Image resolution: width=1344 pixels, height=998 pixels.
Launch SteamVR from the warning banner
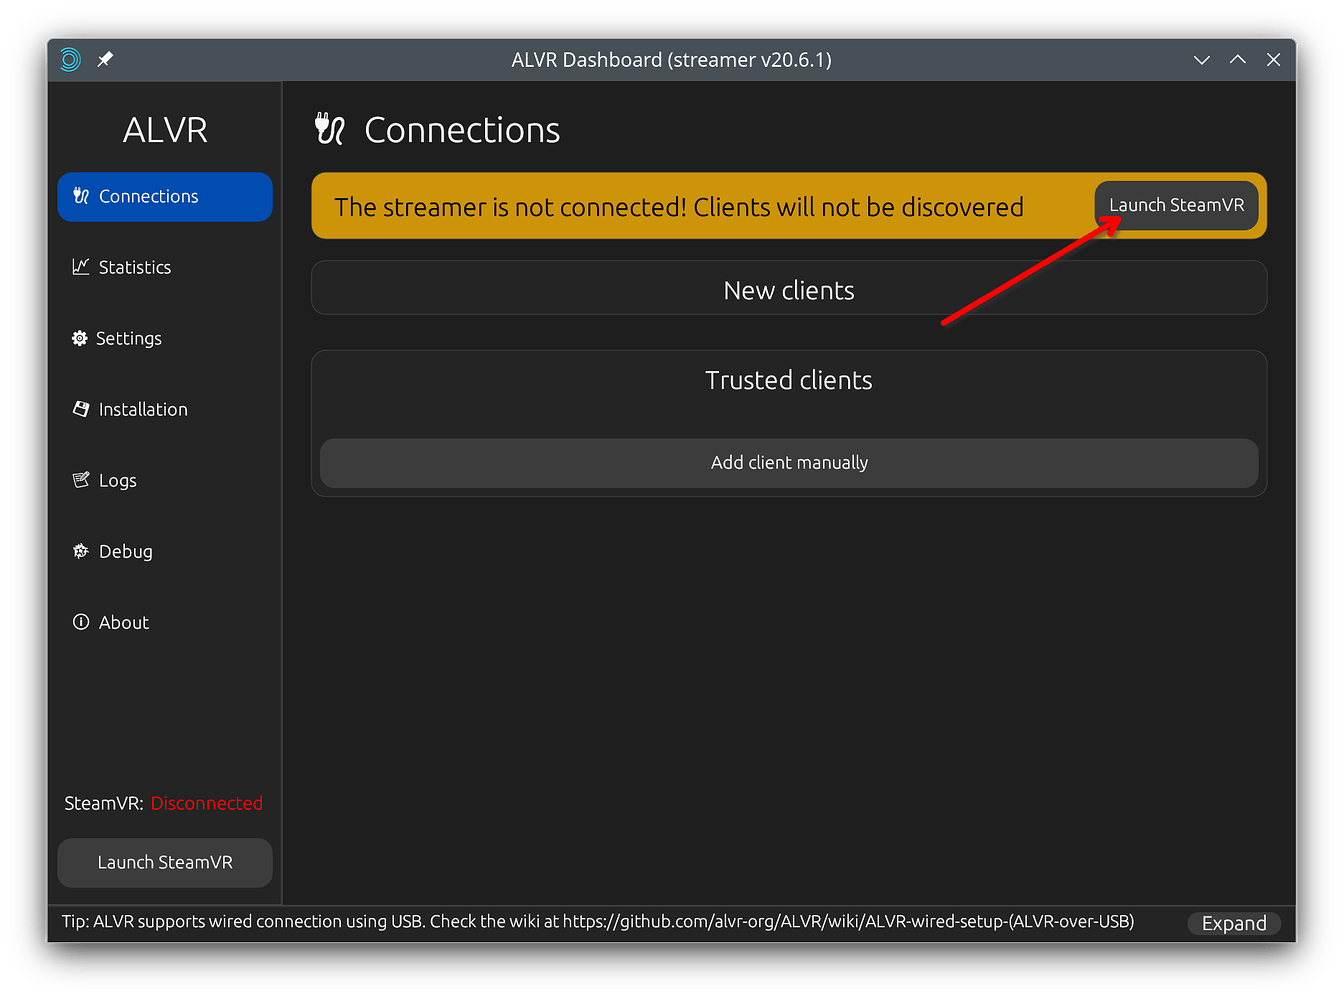coord(1176,205)
